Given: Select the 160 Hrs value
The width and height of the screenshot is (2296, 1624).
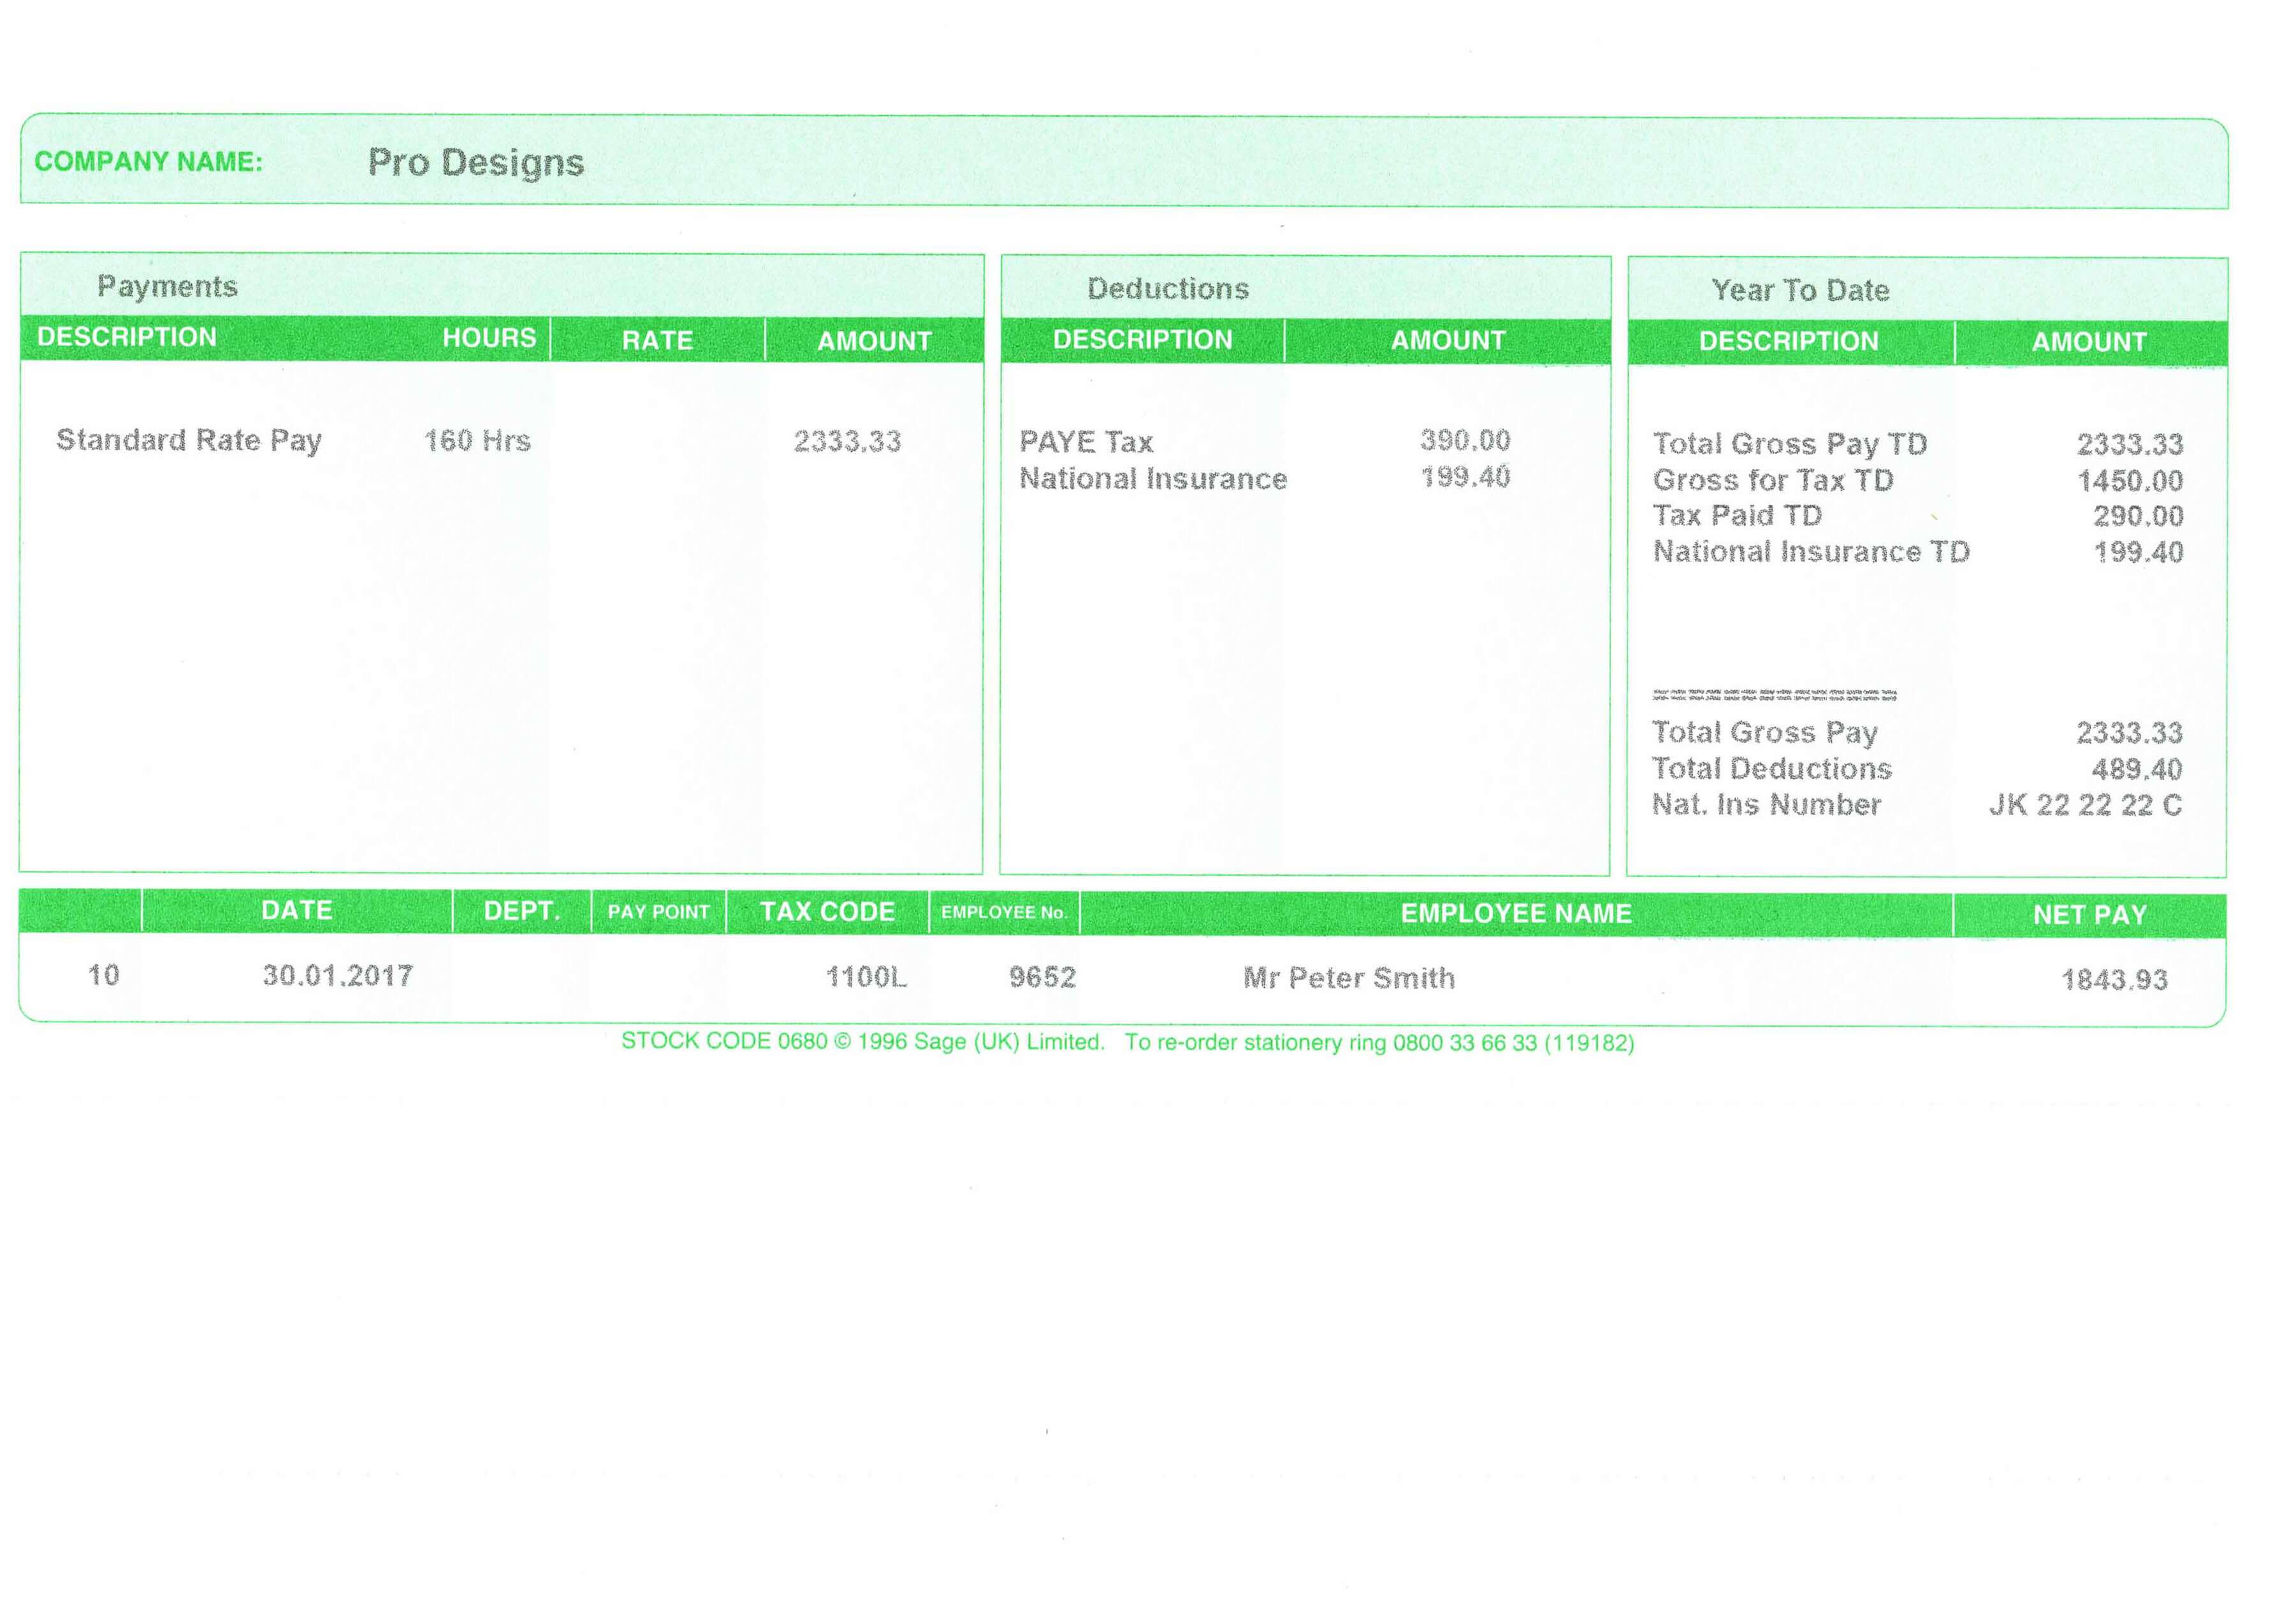Looking at the screenshot, I should (477, 441).
